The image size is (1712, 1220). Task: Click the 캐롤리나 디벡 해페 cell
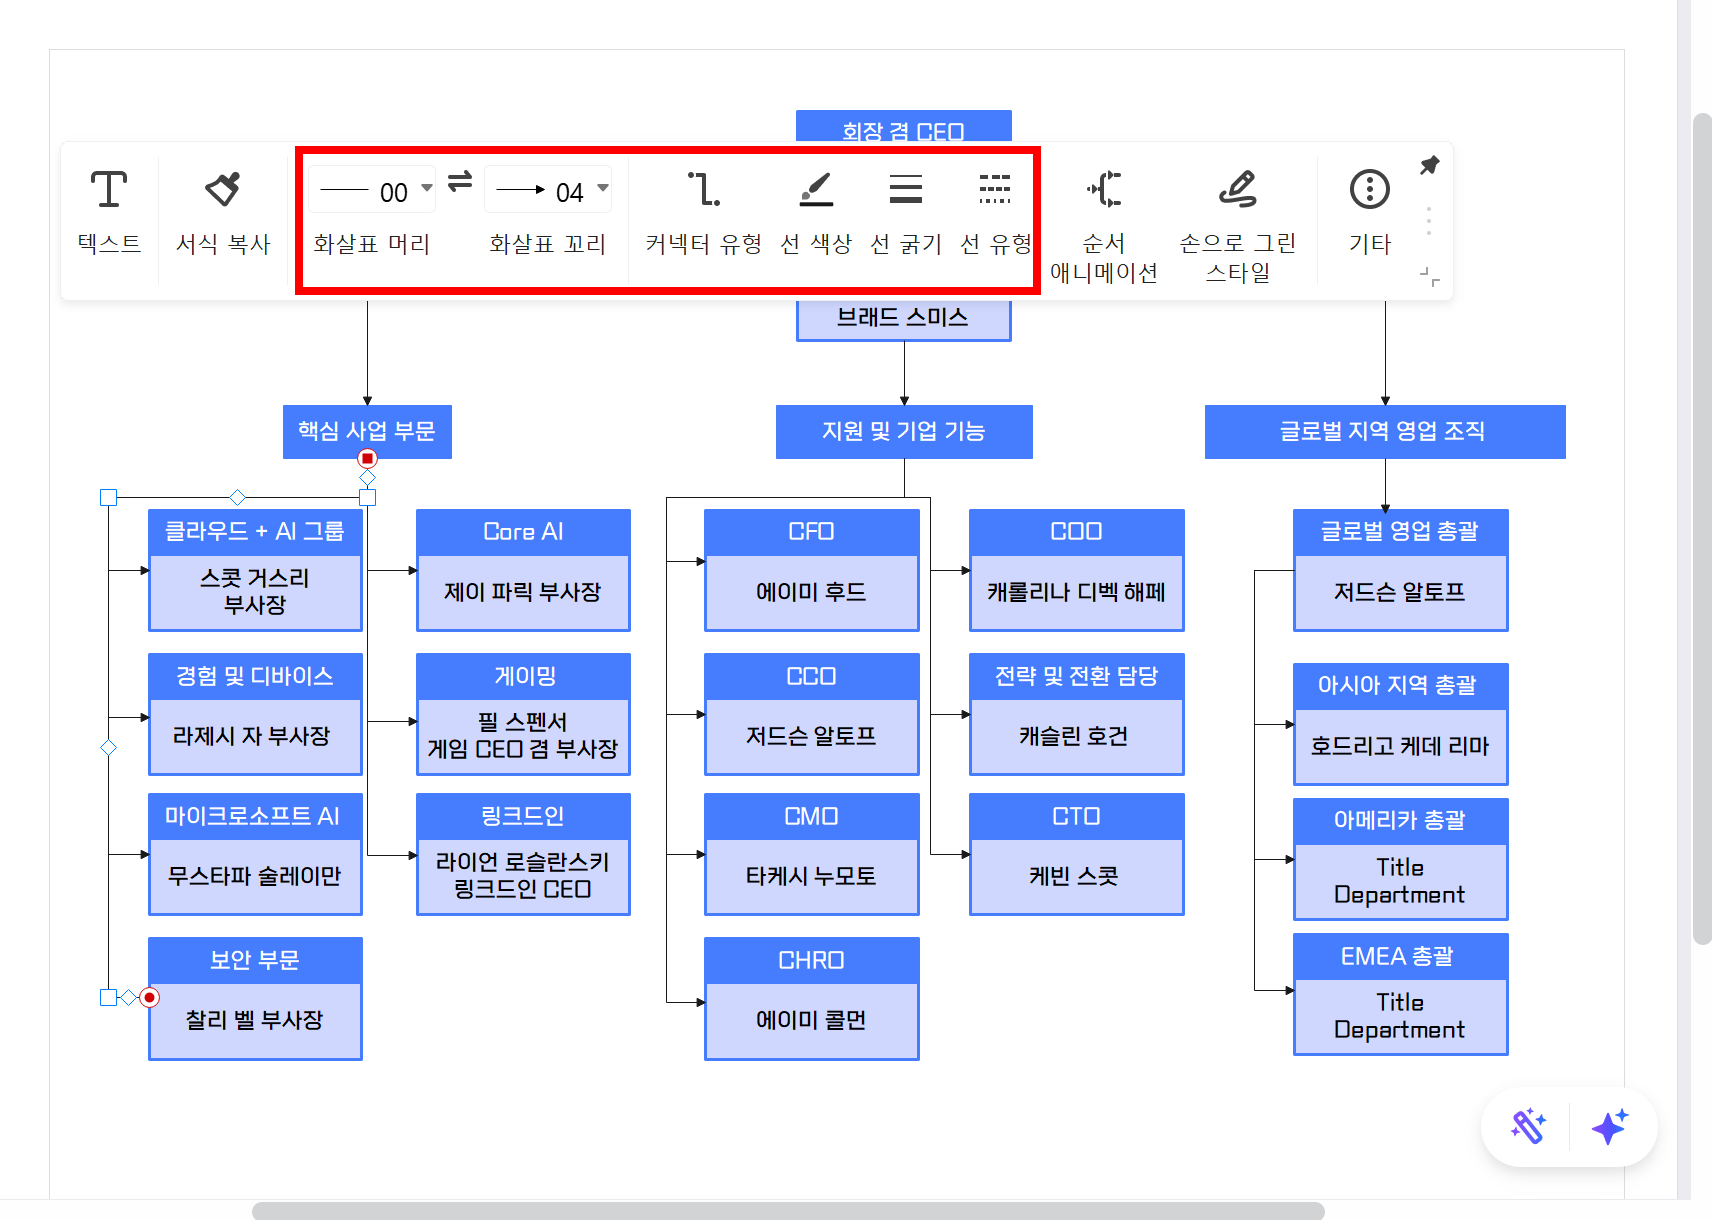[x=1076, y=592]
